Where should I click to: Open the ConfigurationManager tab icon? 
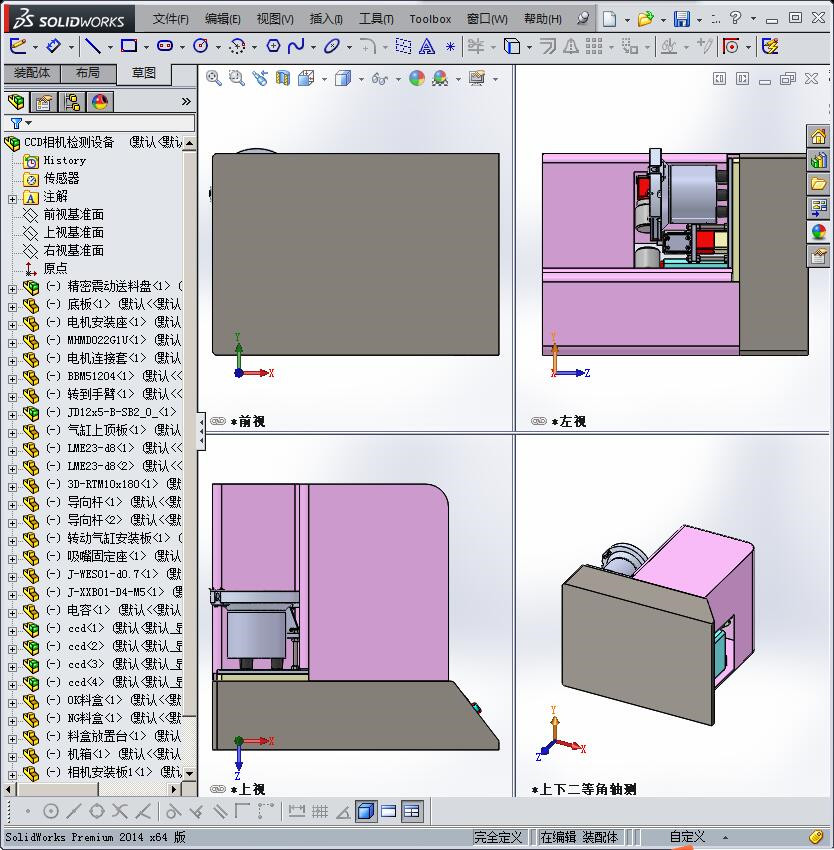[72, 101]
